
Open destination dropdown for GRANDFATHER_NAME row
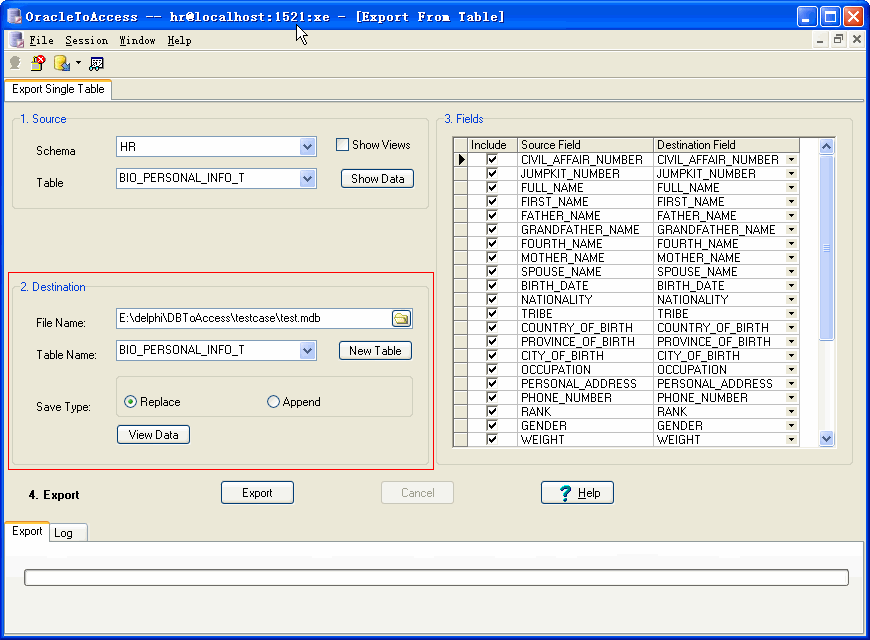point(792,230)
